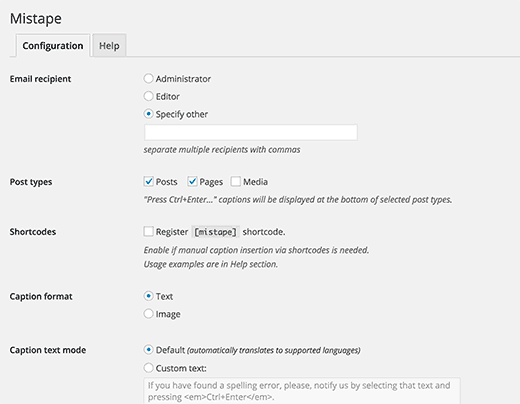Screen dimensions: 520x404
Task: Click the [mistape] shortcode code text
Action: pos(215,232)
